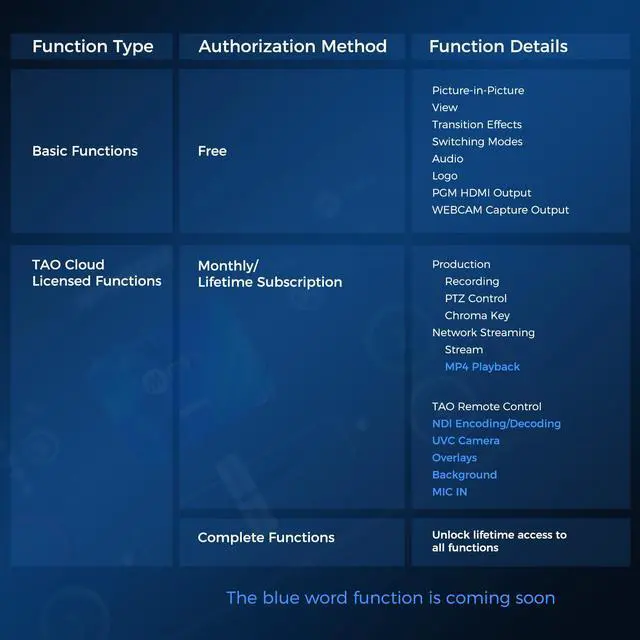Click the PTZ Control item
The height and width of the screenshot is (640, 640).
point(476,299)
